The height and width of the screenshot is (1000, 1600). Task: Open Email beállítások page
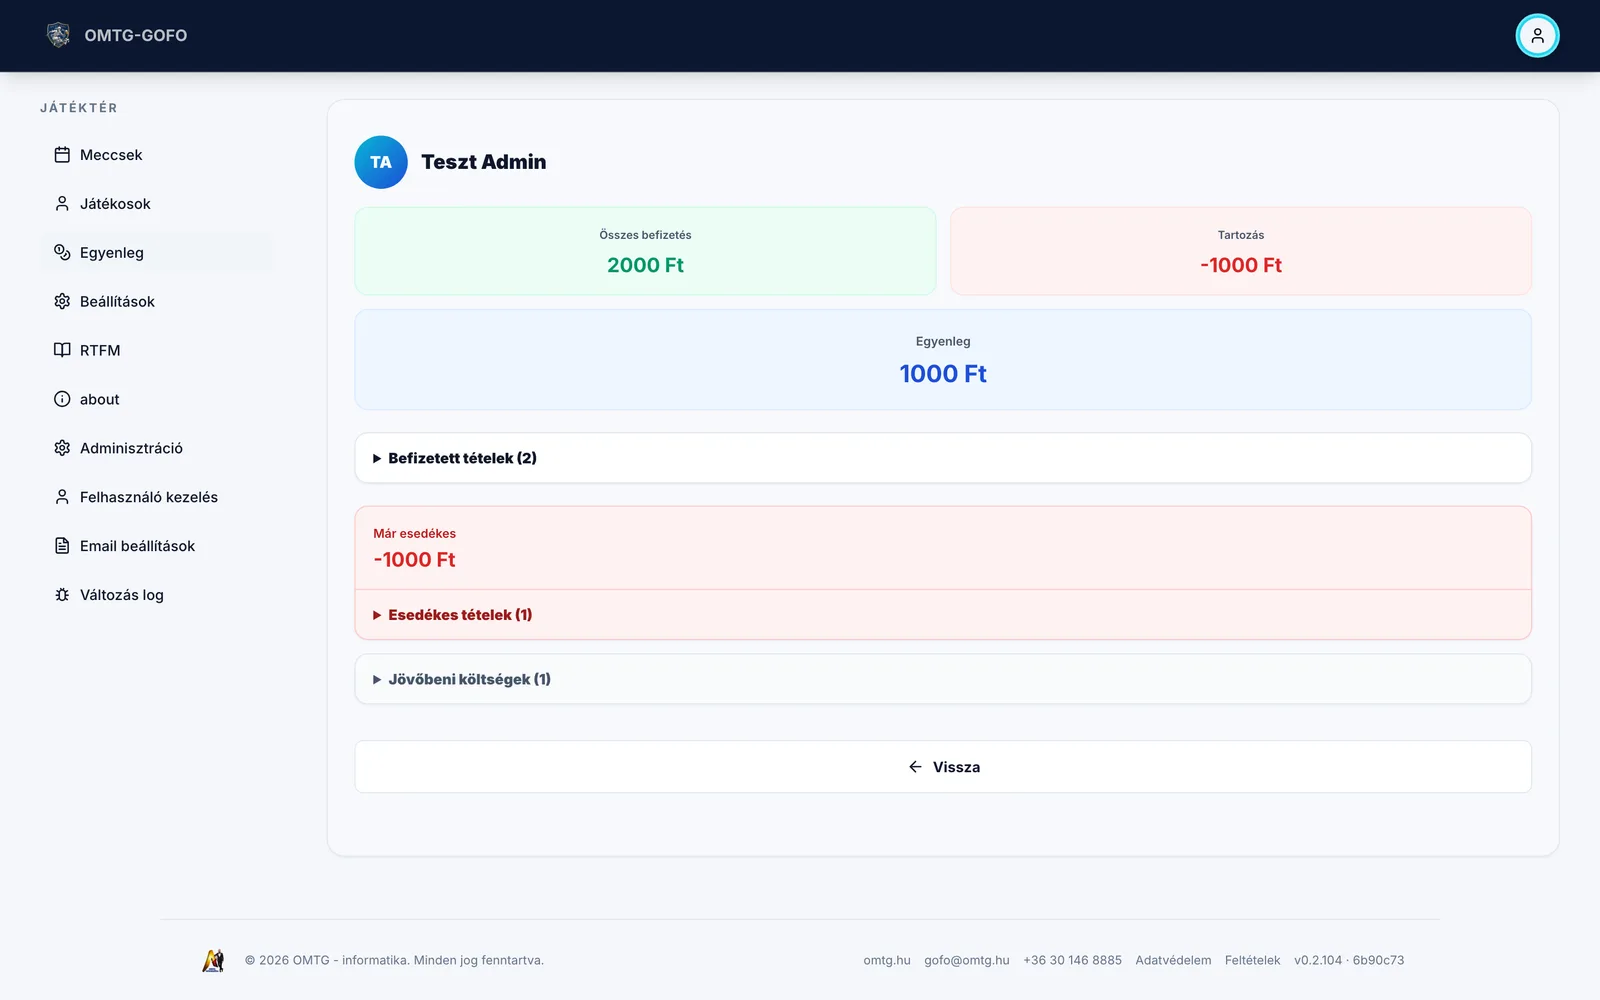coord(157,546)
